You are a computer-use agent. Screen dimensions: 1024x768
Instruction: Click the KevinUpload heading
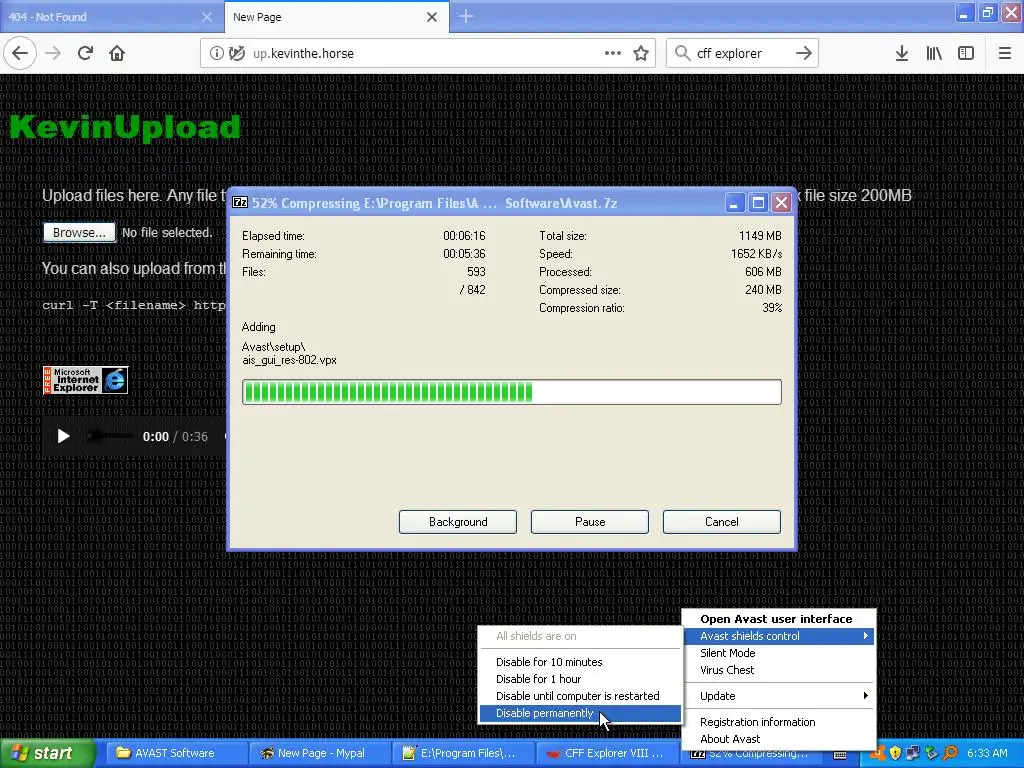125,127
